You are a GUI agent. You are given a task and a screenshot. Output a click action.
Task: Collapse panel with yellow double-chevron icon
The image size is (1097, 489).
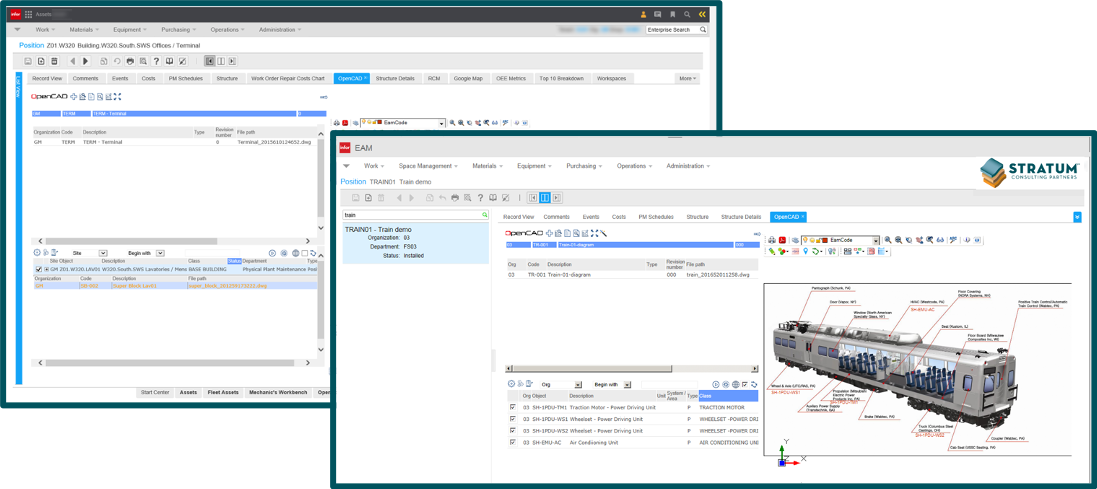click(702, 14)
